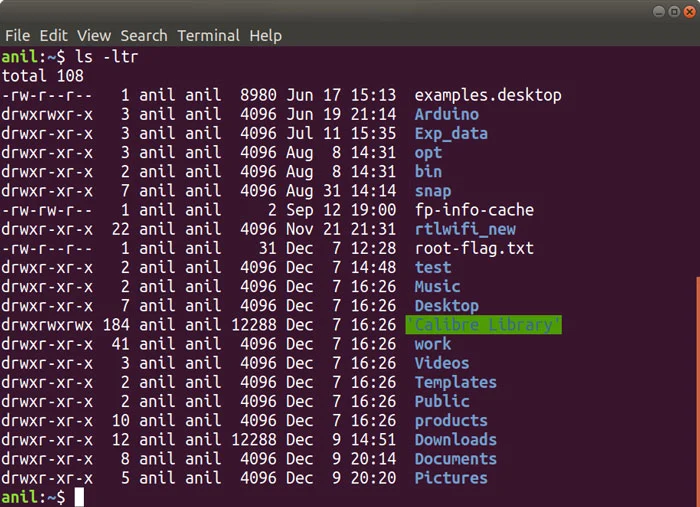The height and width of the screenshot is (507, 700).
Task: Click the file size '8980'
Action: pos(258,95)
